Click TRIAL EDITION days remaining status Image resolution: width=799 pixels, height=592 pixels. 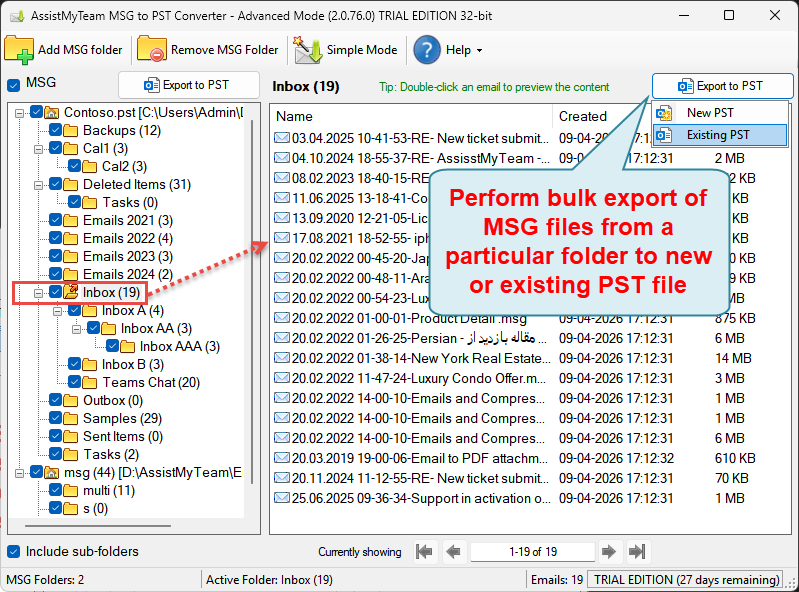[x=686, y=580]
